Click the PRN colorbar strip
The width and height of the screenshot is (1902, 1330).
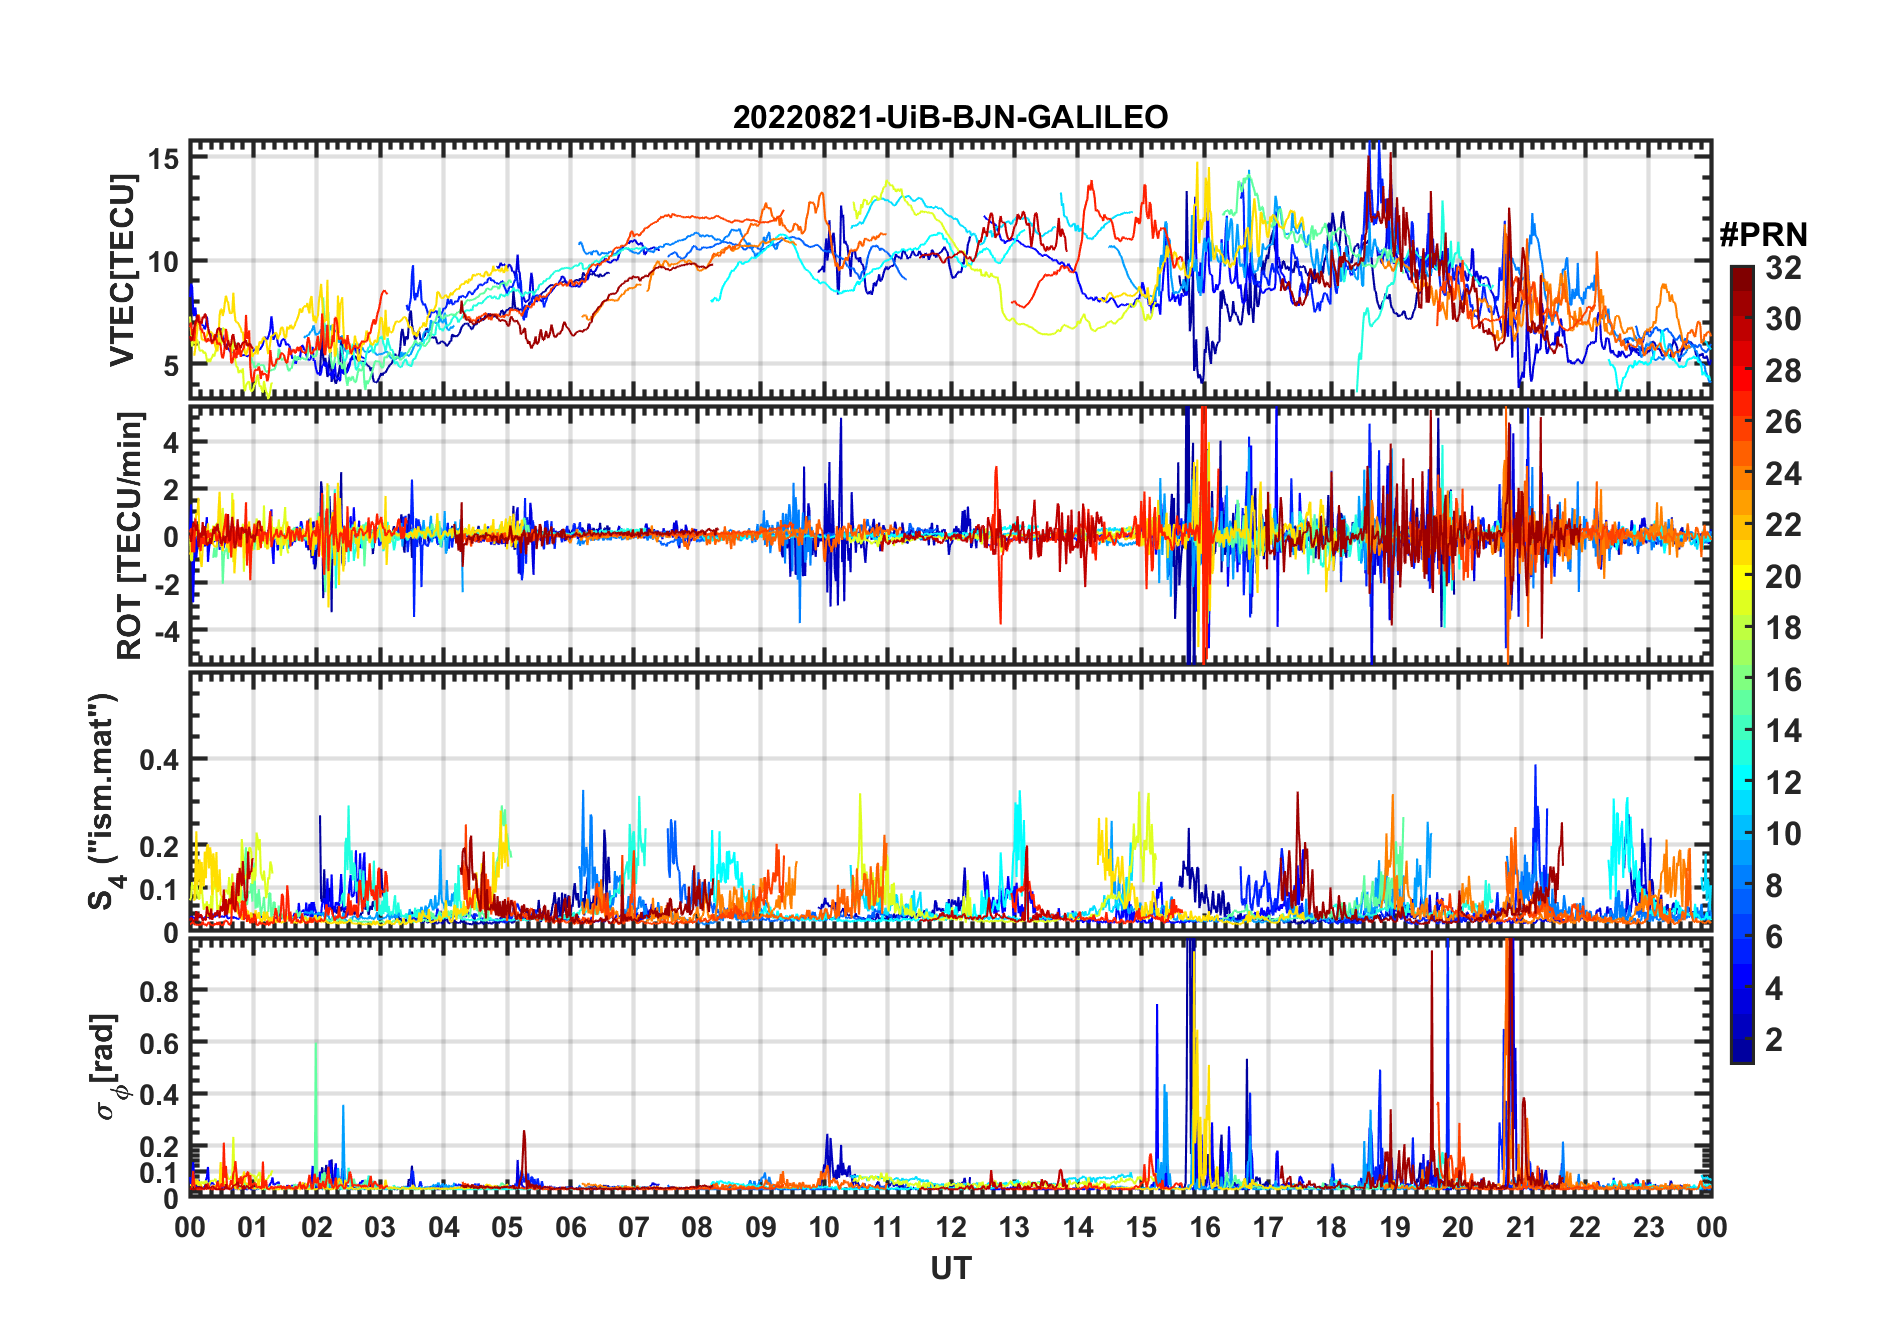click(1742, 664)
